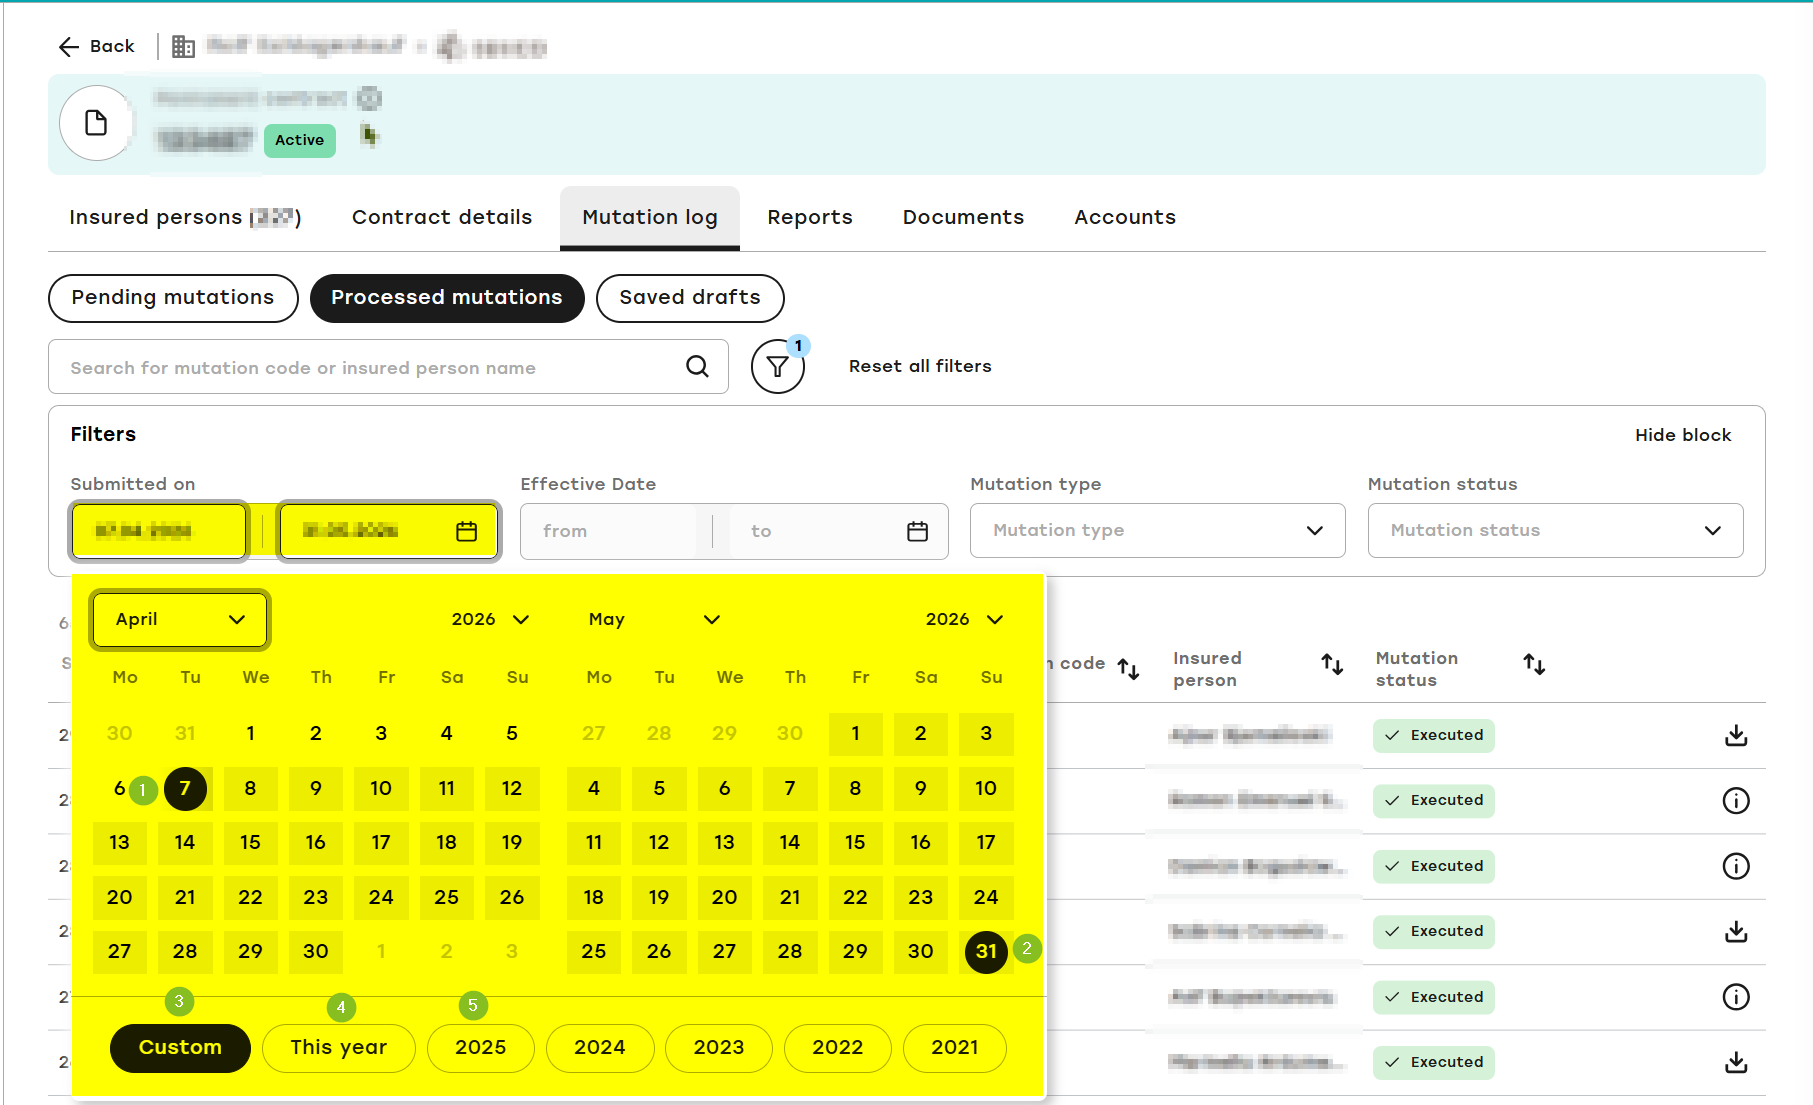Pick April 6 in the calendar
1813x1105 pixels.
pos(119,789)
